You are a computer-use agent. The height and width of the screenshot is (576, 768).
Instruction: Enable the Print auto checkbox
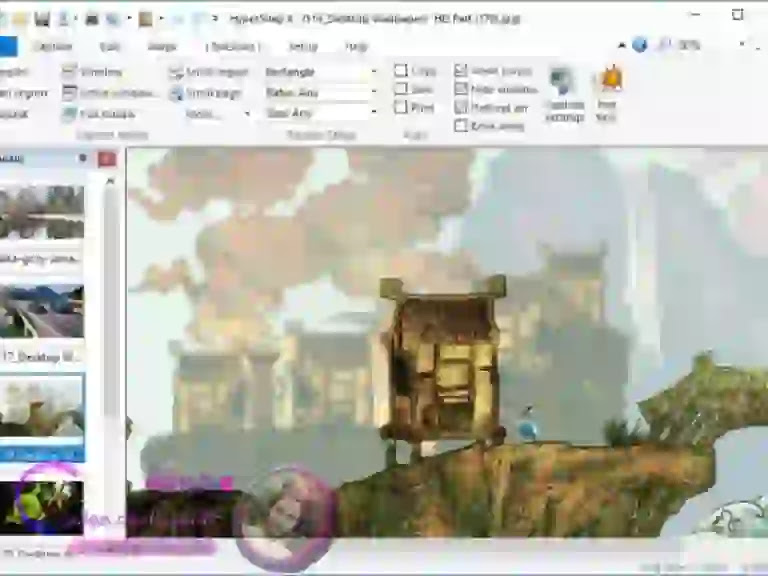401,107
